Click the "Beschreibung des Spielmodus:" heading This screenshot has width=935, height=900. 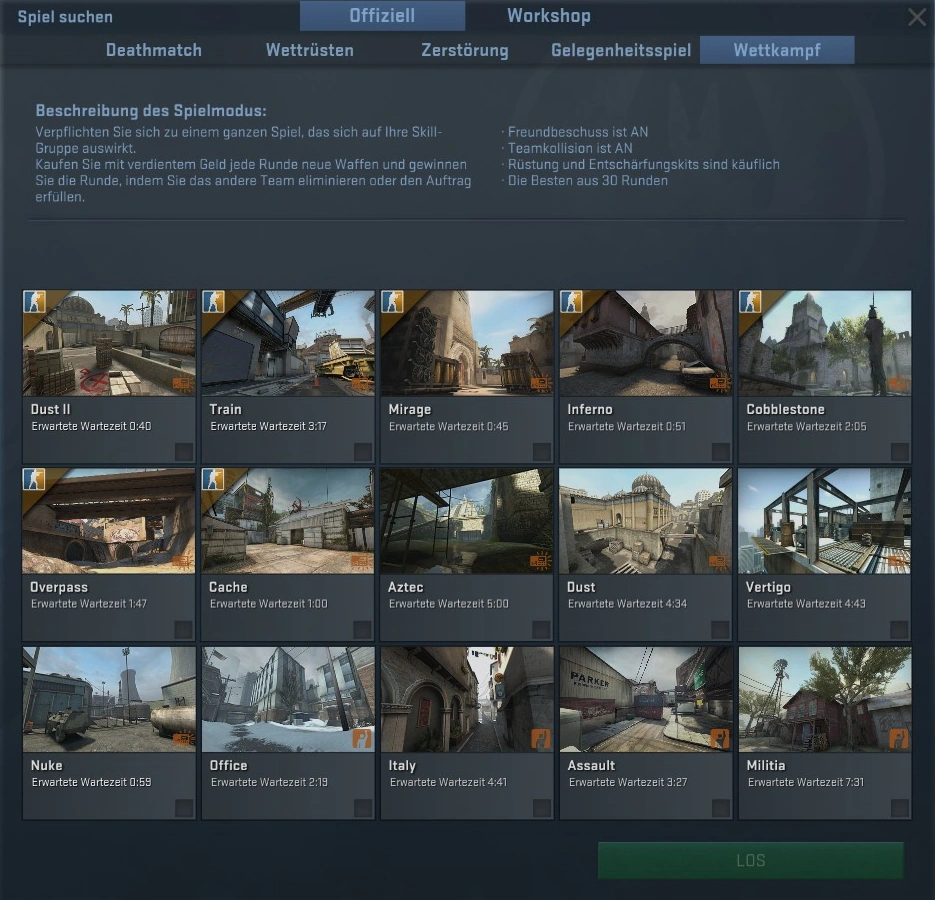tap(151, 111)
